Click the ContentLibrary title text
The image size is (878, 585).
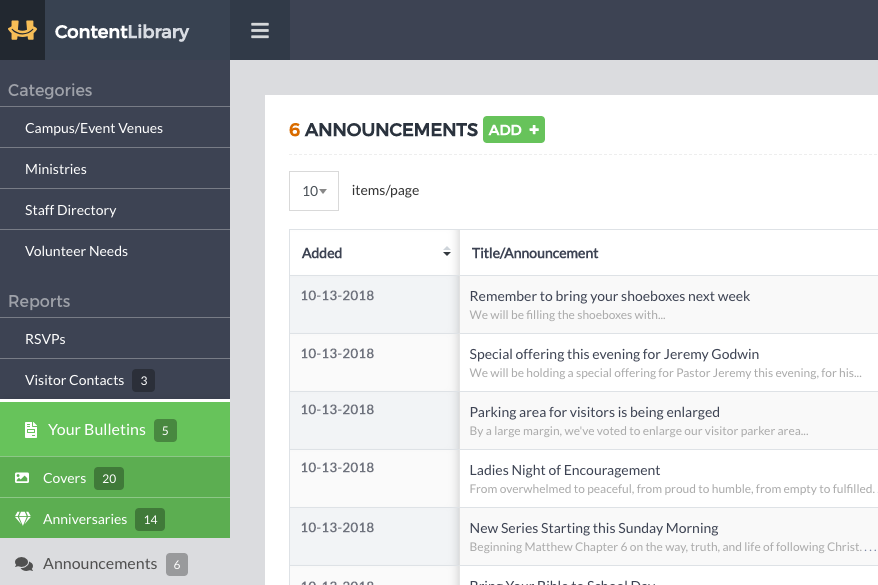[x=122, y=32]
